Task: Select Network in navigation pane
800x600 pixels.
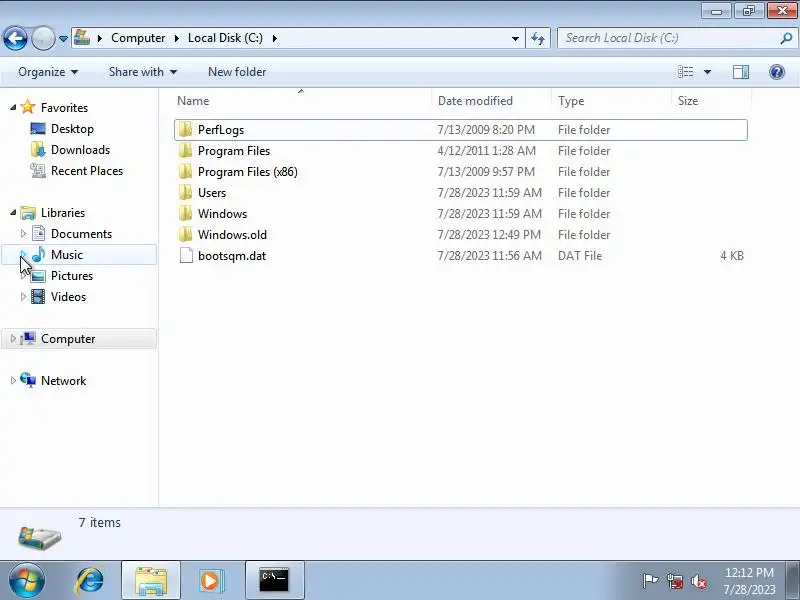Action: click(63, 381)
